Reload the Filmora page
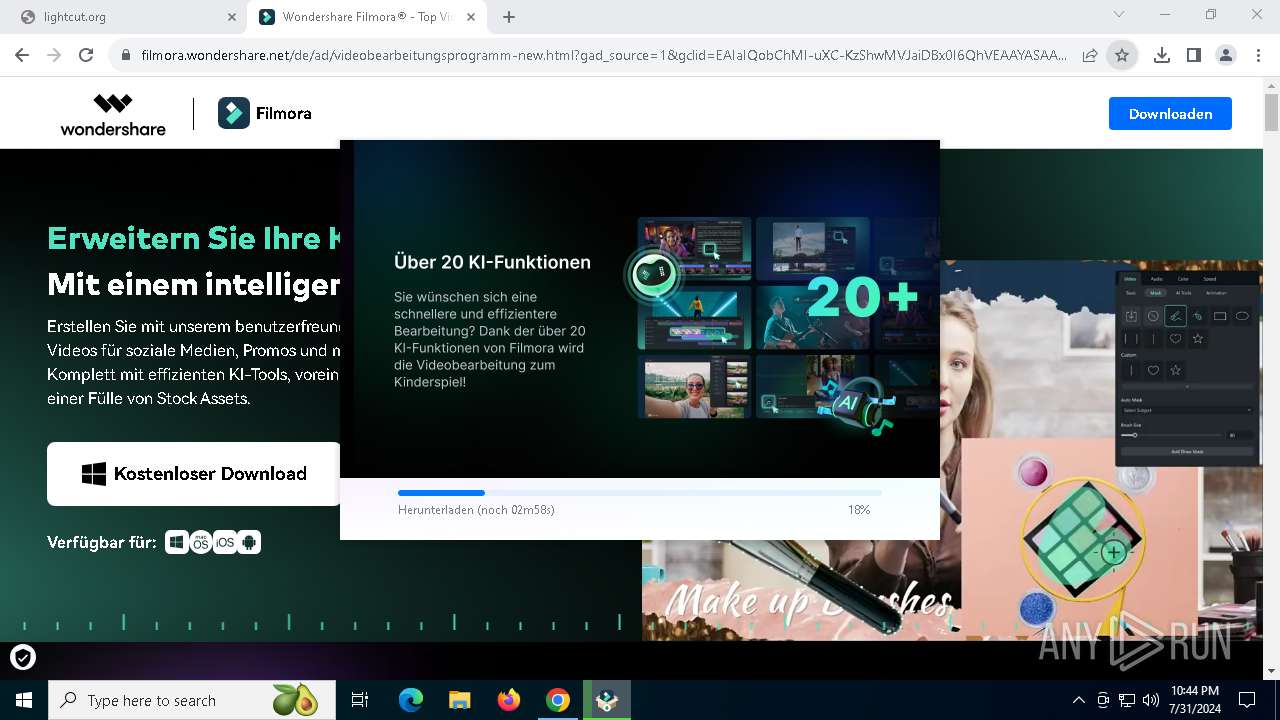 (x=86, y=55)
